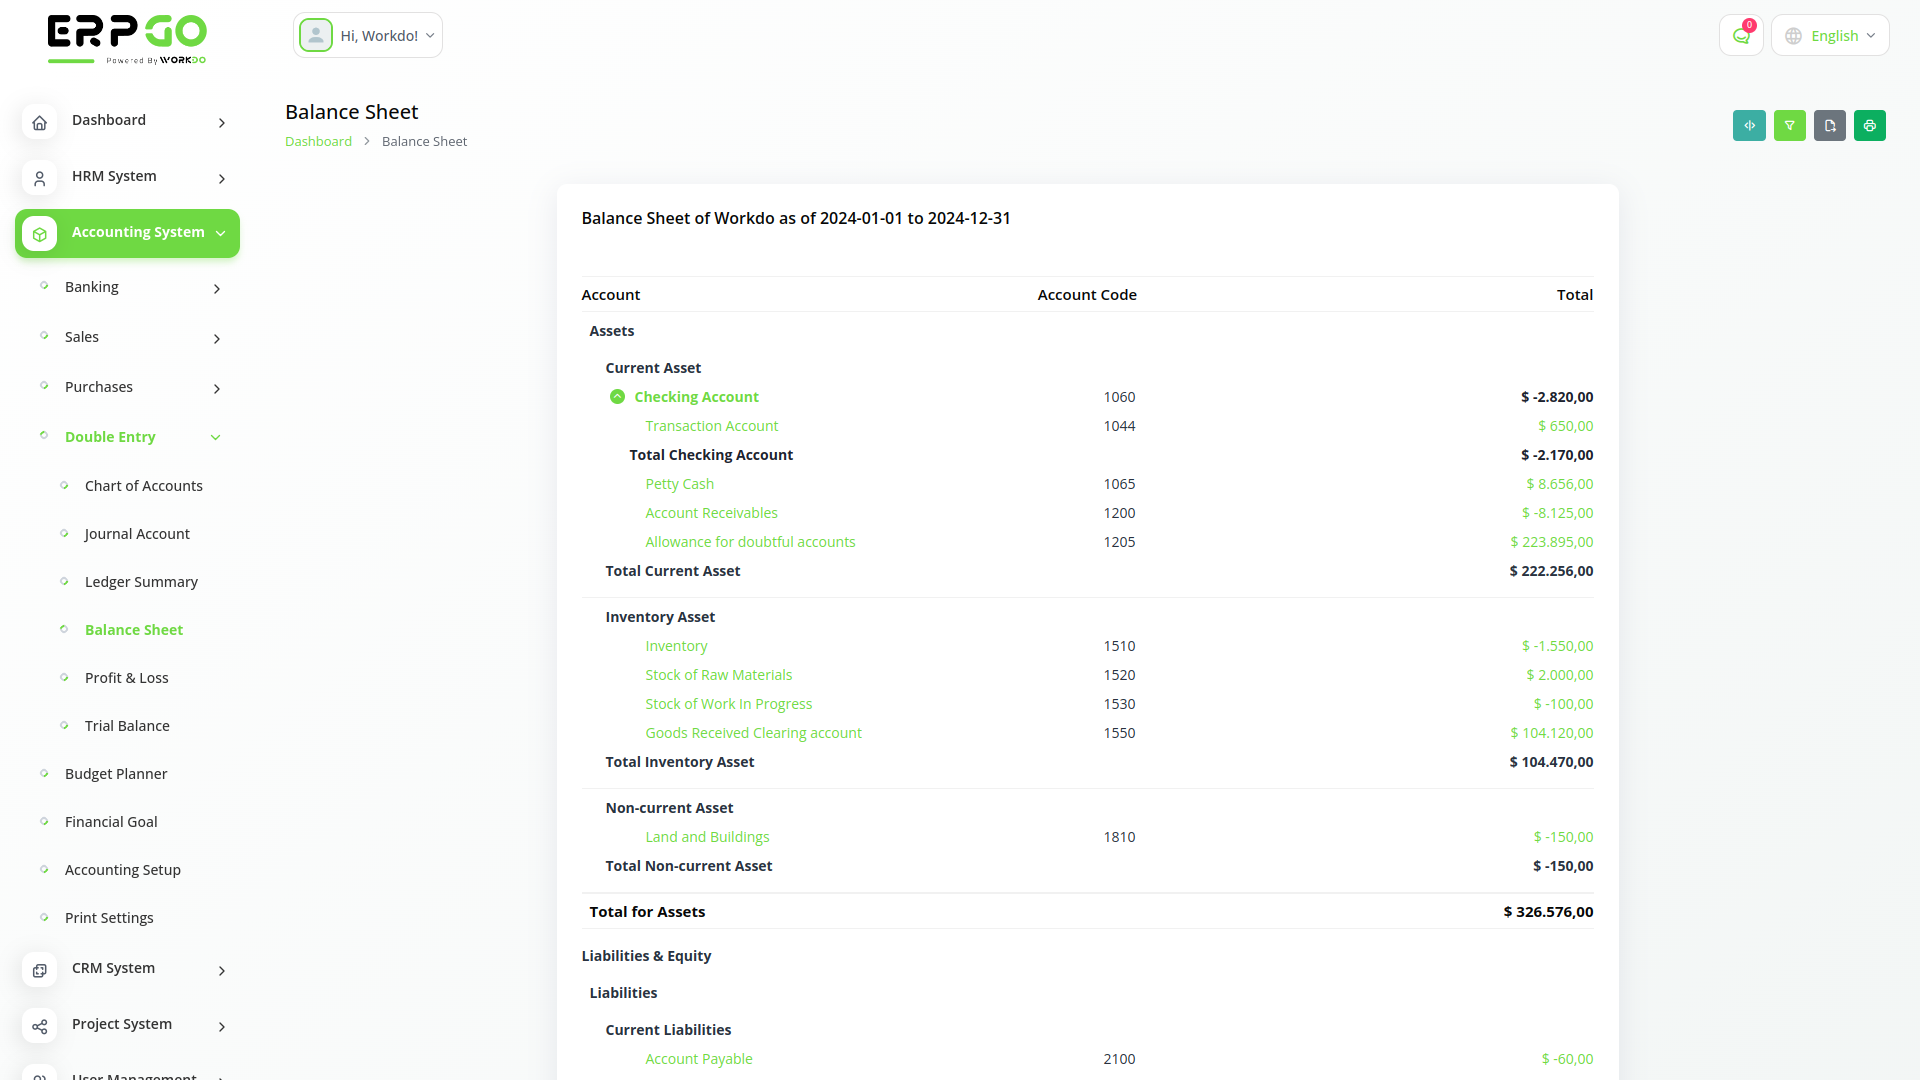Click the CRM System monitor icon
This screenshot has width=1920, height=1080.
point(39,970)
